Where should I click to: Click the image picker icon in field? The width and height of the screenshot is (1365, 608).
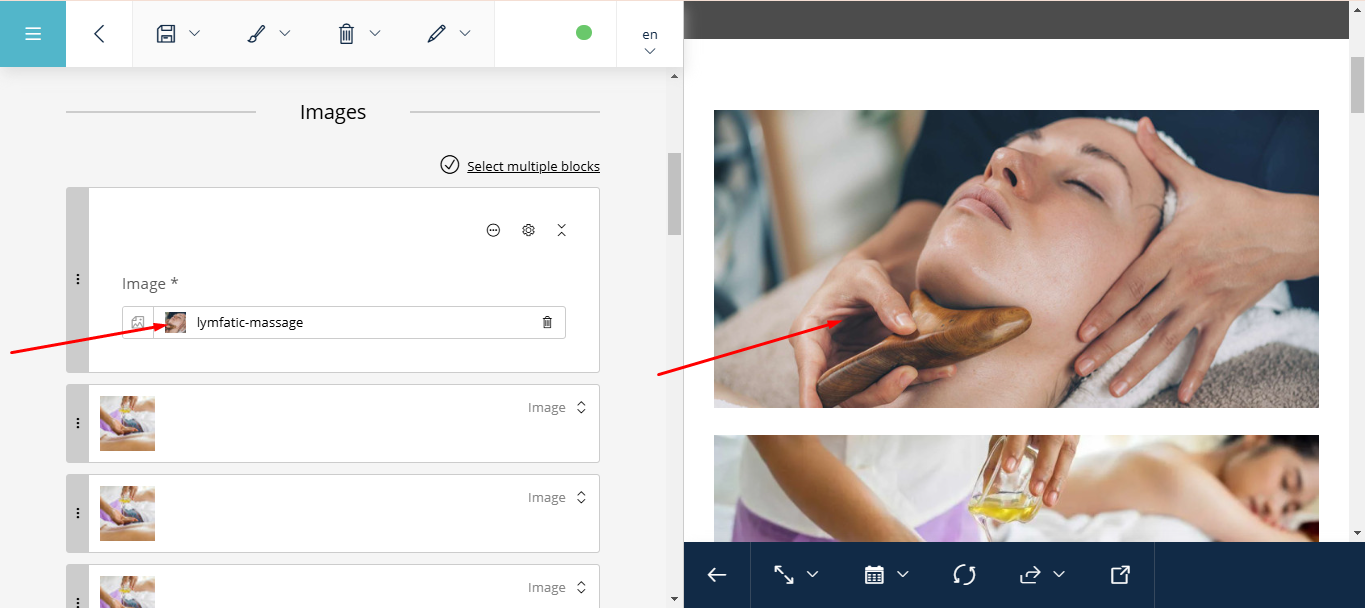pos(138,322)
